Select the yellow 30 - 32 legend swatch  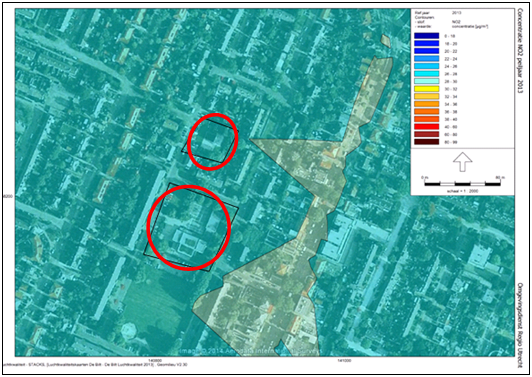click(x=426, y=89)
